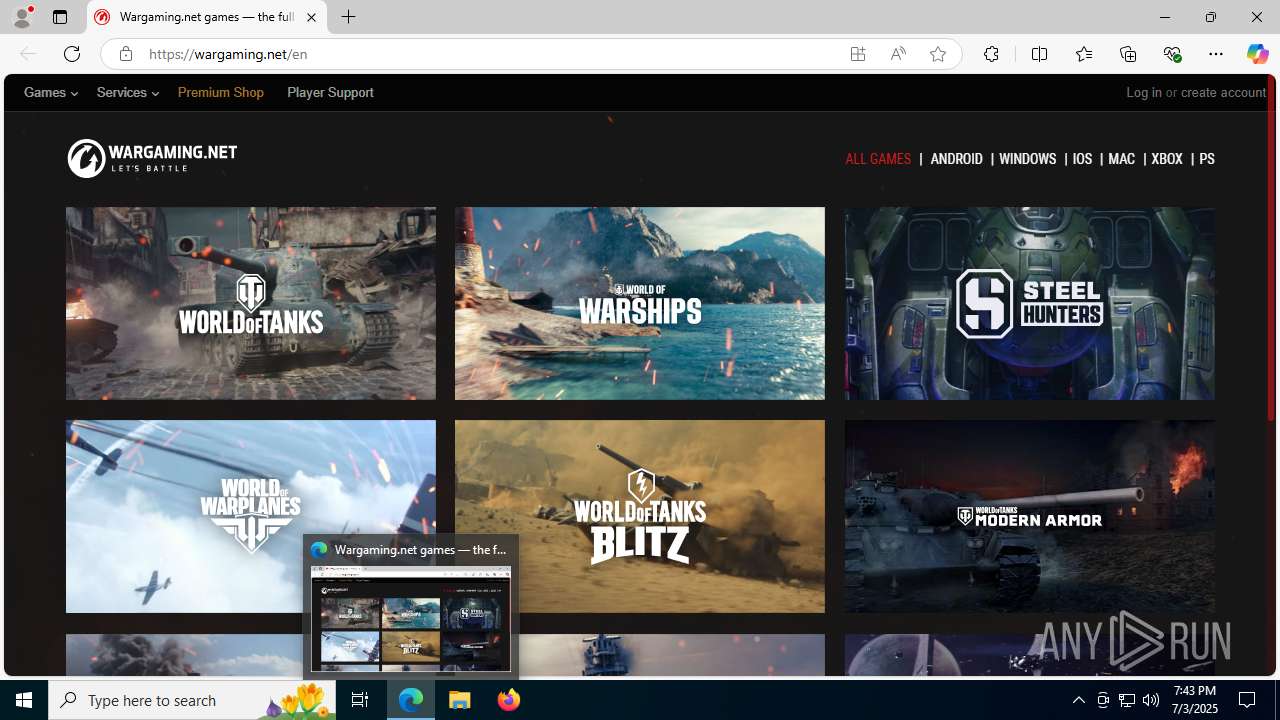
Task: Launch Firefox from taskbar
Action: 508,700
